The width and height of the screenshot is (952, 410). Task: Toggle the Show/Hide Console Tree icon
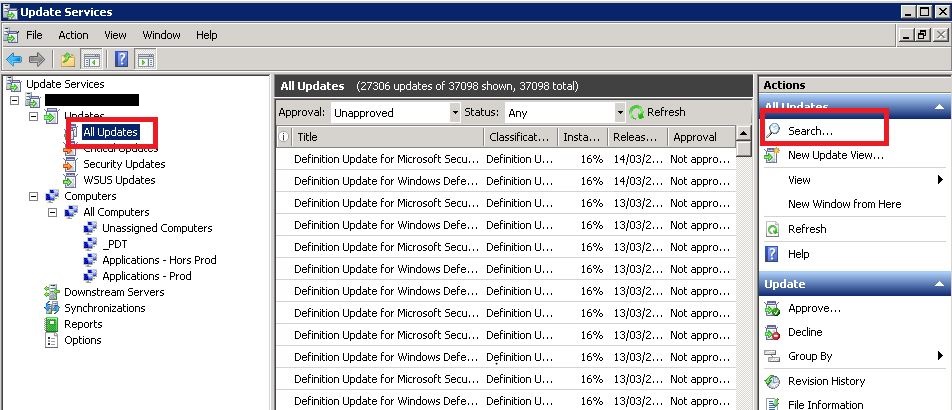(92, 60)
